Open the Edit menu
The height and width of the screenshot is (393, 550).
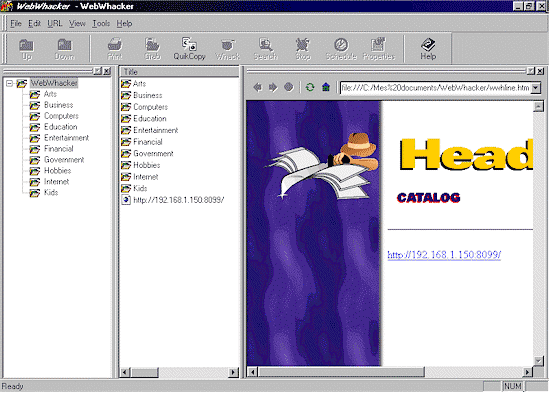34,24
